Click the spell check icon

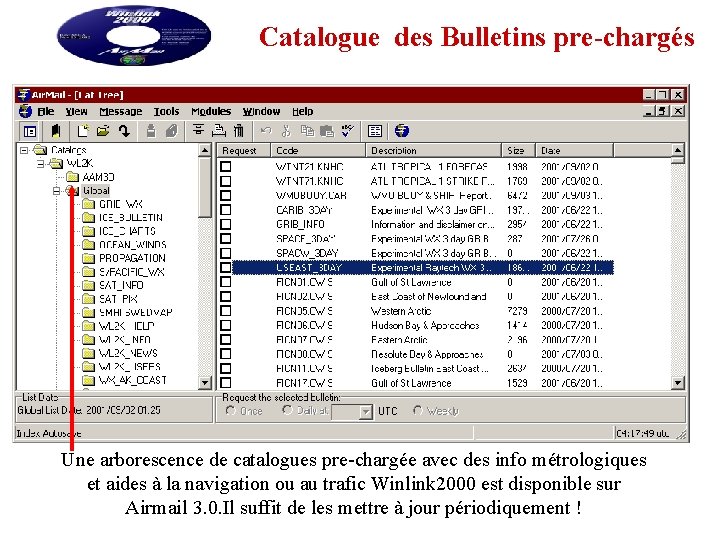348,131
